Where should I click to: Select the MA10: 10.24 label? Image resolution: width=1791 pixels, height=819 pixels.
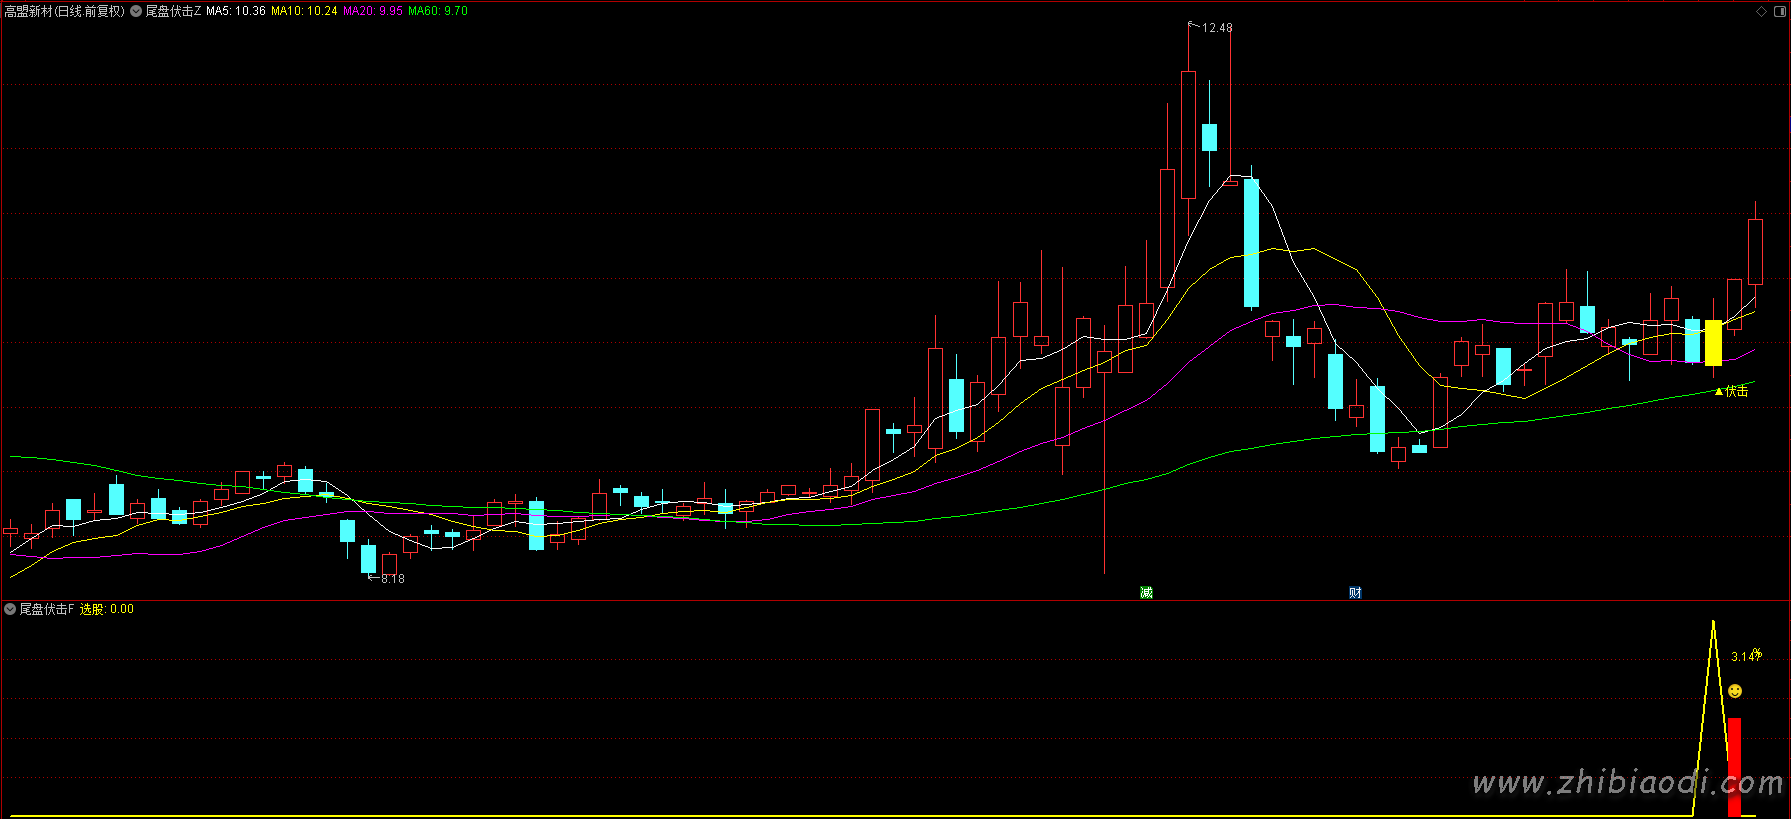coord(304,11)
